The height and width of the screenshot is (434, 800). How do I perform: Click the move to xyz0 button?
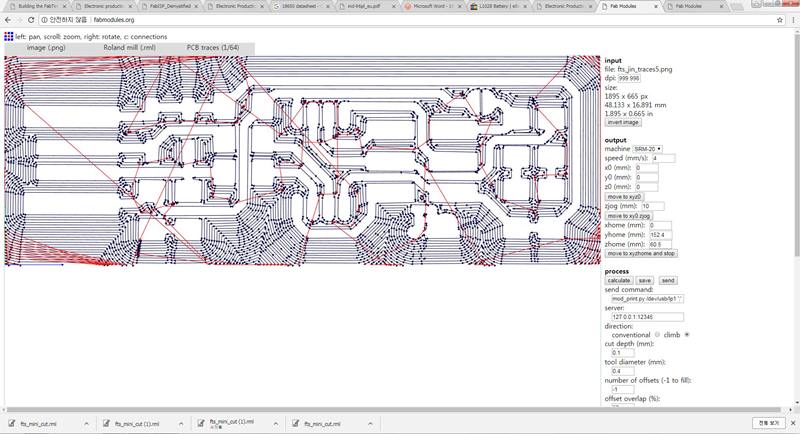[x=624, y=196]
